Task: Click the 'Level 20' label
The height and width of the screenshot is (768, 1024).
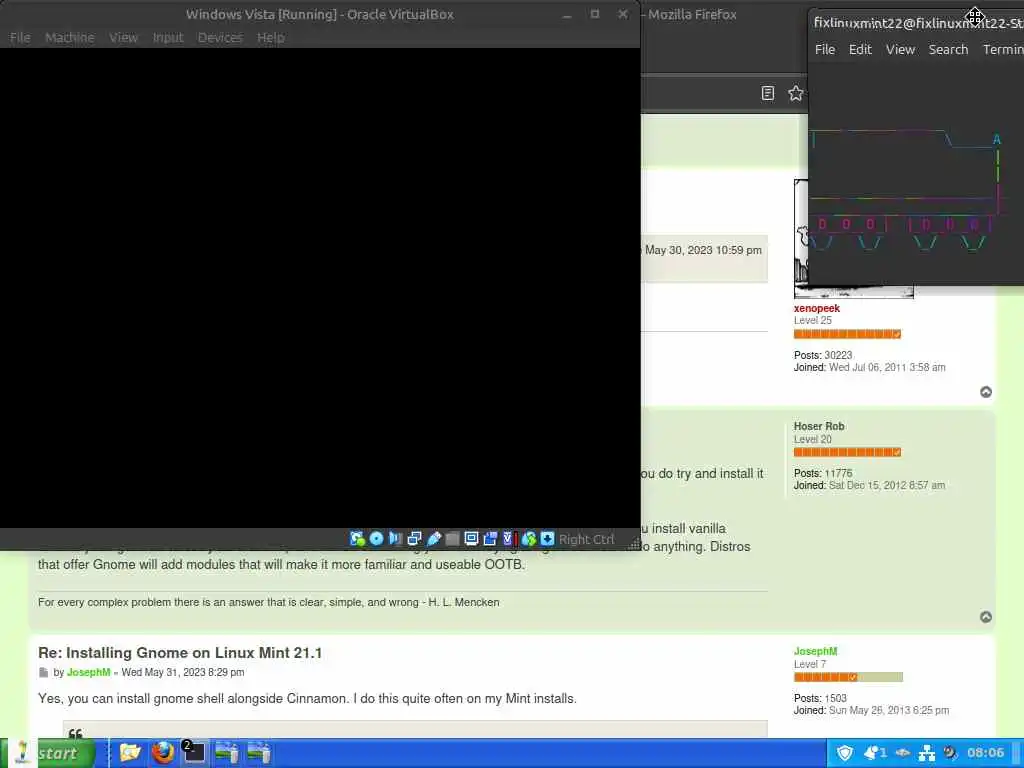Action: tap(812, 440)
